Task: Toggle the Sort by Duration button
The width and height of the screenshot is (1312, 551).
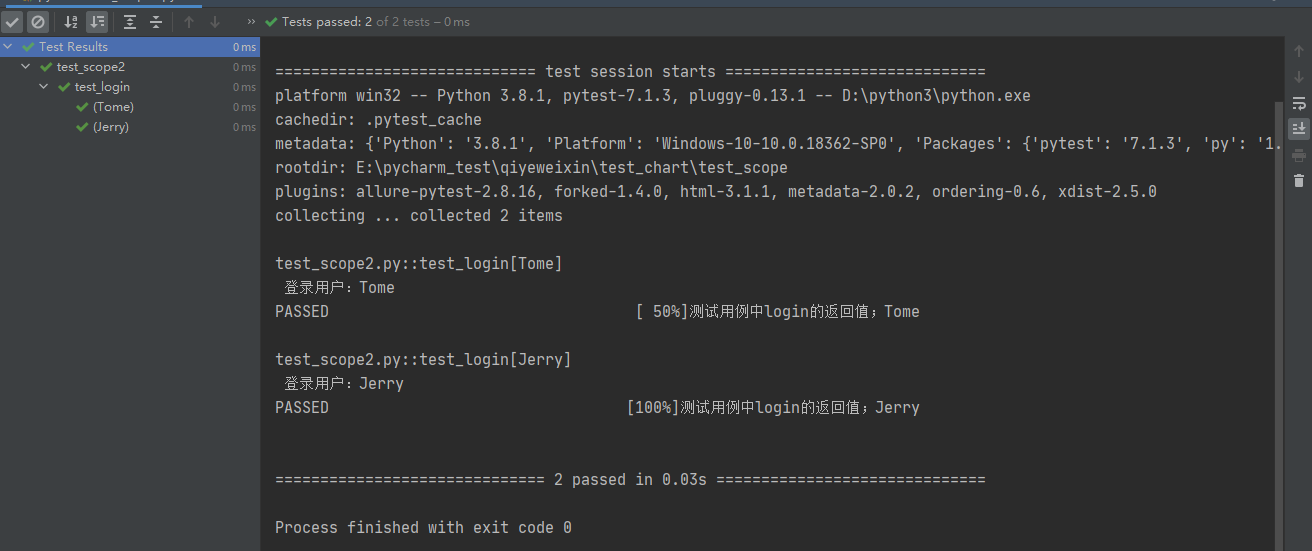Action: 97,21
